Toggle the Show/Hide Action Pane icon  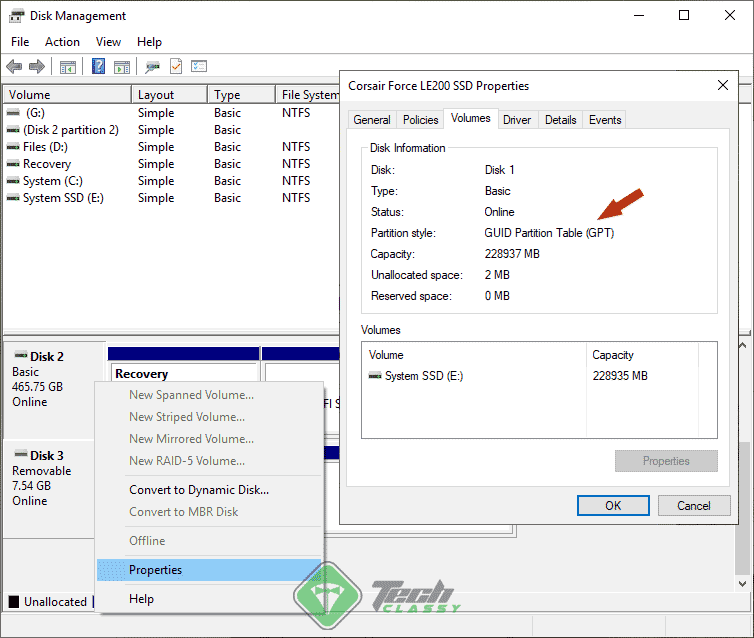[x=122, y=67]
